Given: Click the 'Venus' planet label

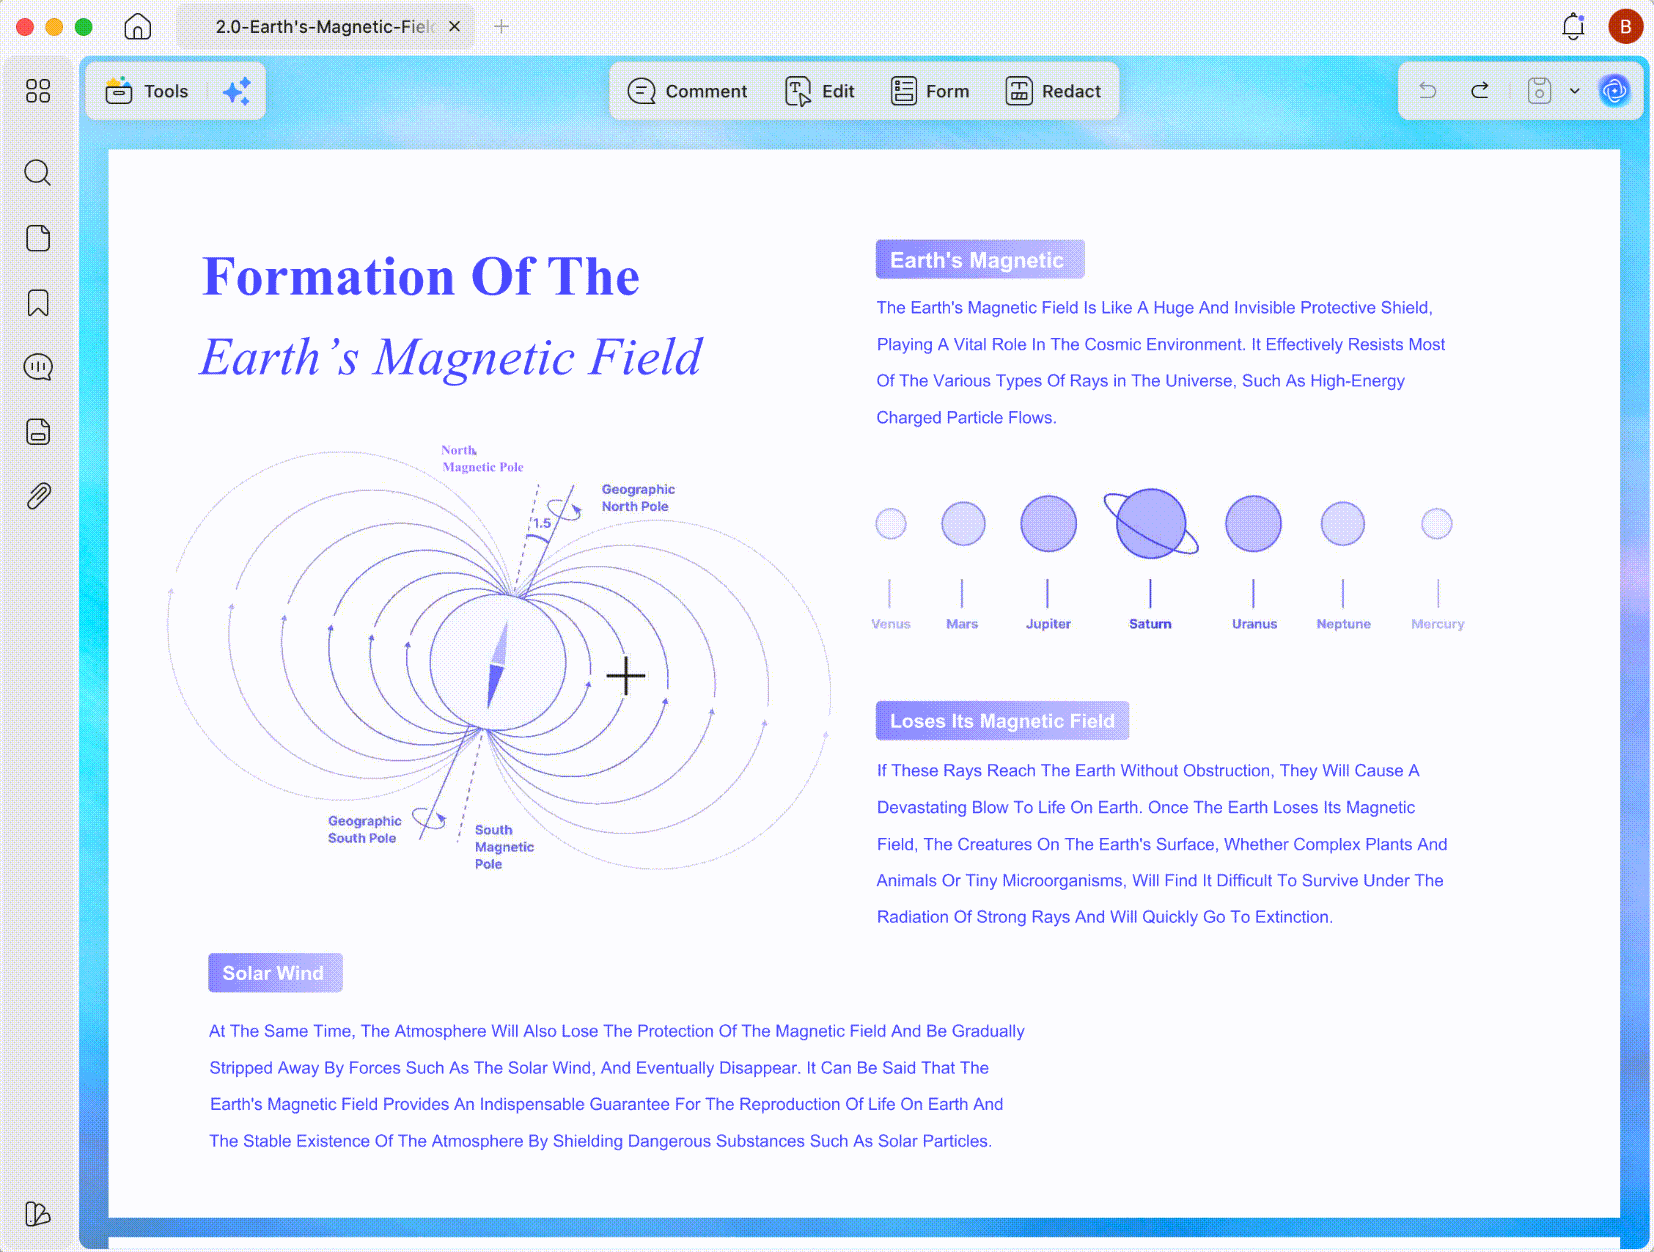Looking at the screenshot, I should [x=891, y=624].
